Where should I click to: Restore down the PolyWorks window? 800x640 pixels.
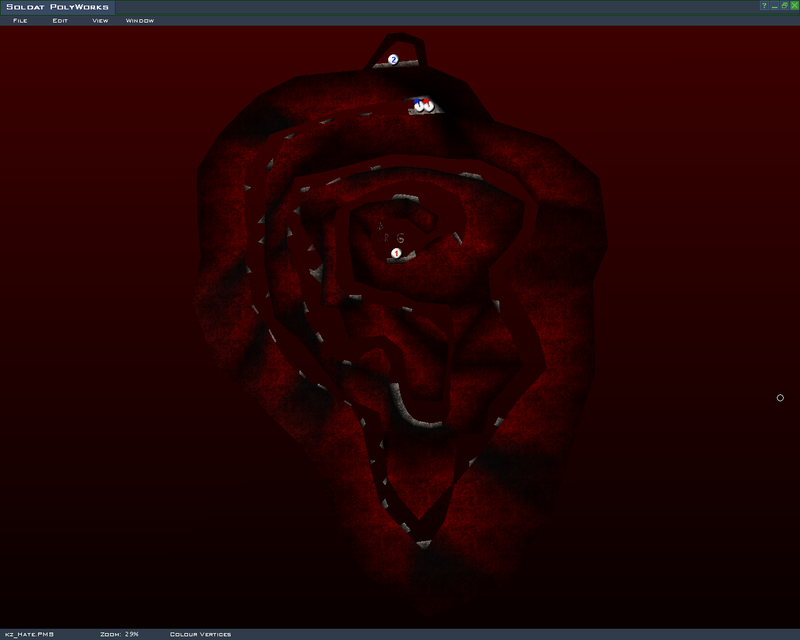[x=784, y=6]
